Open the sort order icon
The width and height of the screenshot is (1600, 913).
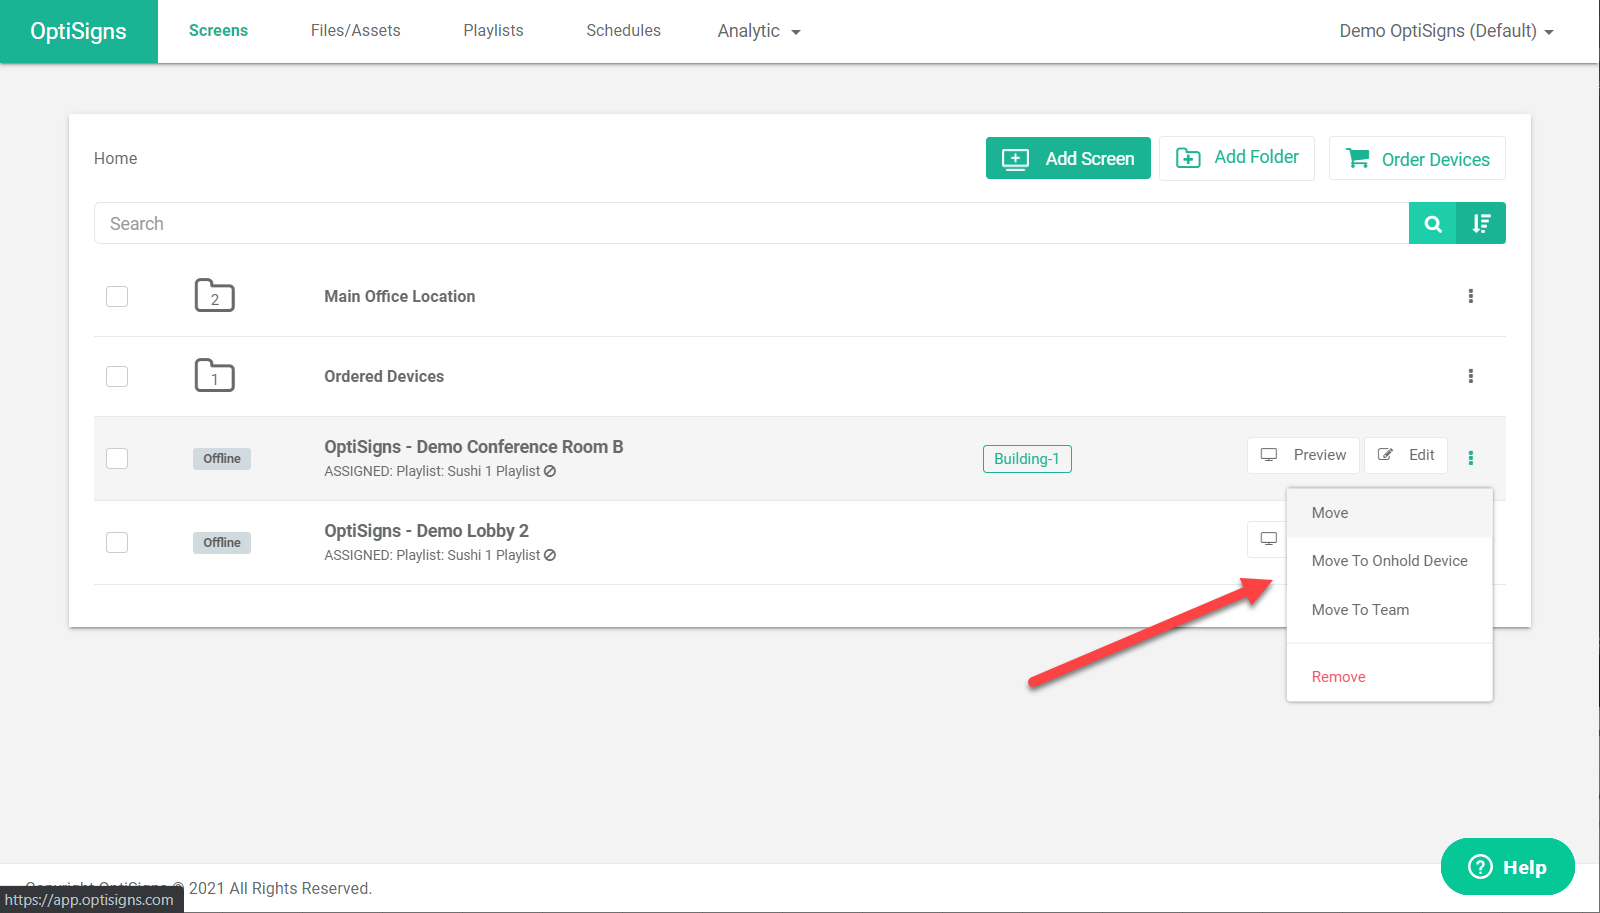tap(1481, 224)
